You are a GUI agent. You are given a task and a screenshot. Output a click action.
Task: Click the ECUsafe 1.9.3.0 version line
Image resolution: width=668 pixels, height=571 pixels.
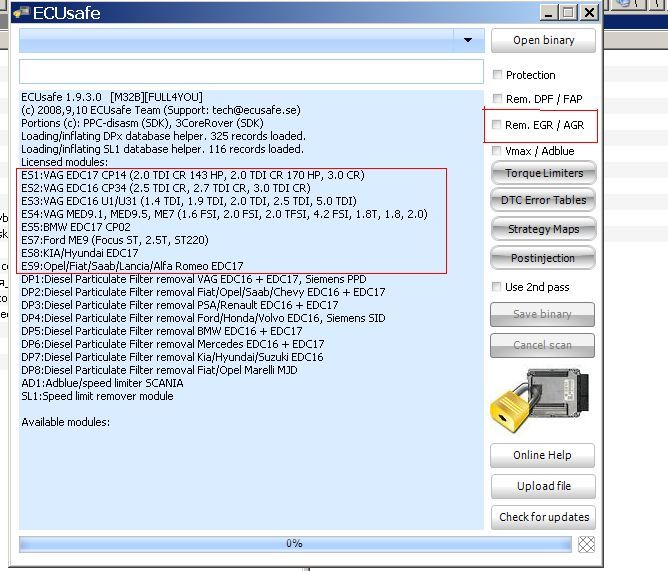tap(112, 97)
